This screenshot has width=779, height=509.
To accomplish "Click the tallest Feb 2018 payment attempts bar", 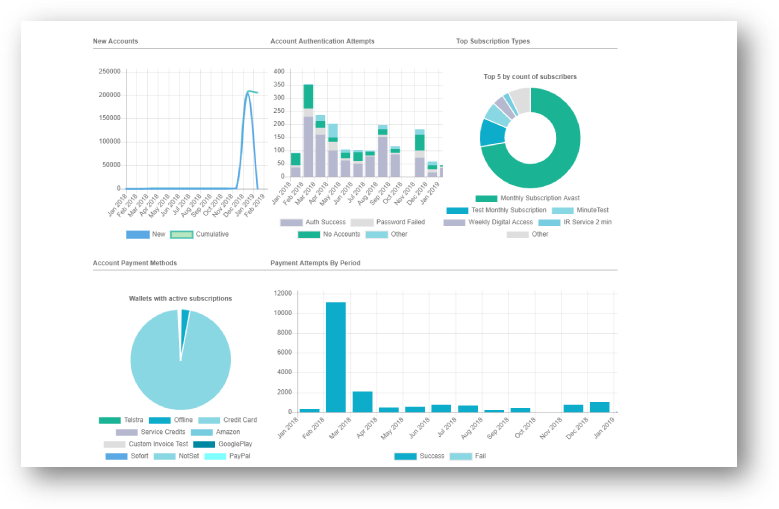I will pyautogui.click(x=336, y=357).
